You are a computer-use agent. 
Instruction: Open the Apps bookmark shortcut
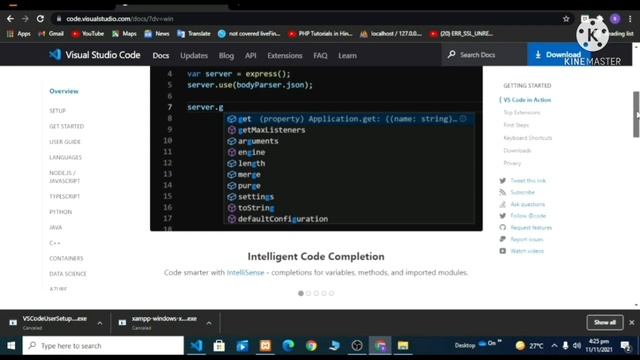point(19,34)
